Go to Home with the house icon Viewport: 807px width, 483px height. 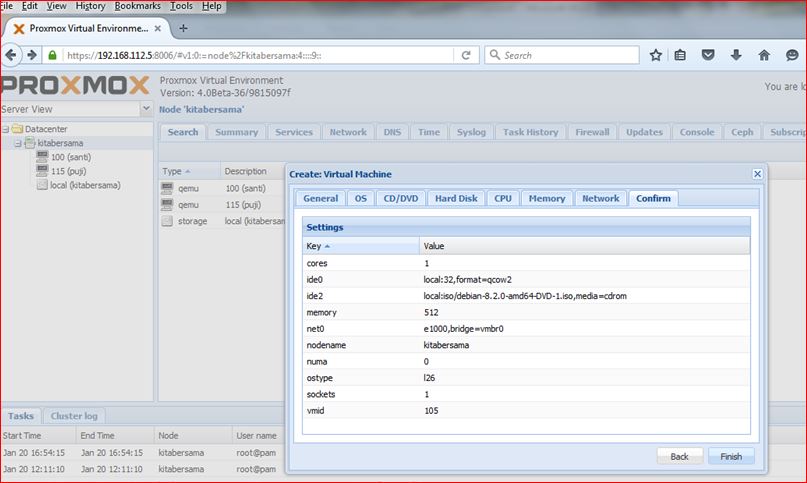pyautogui.click(x=764, y=55)
